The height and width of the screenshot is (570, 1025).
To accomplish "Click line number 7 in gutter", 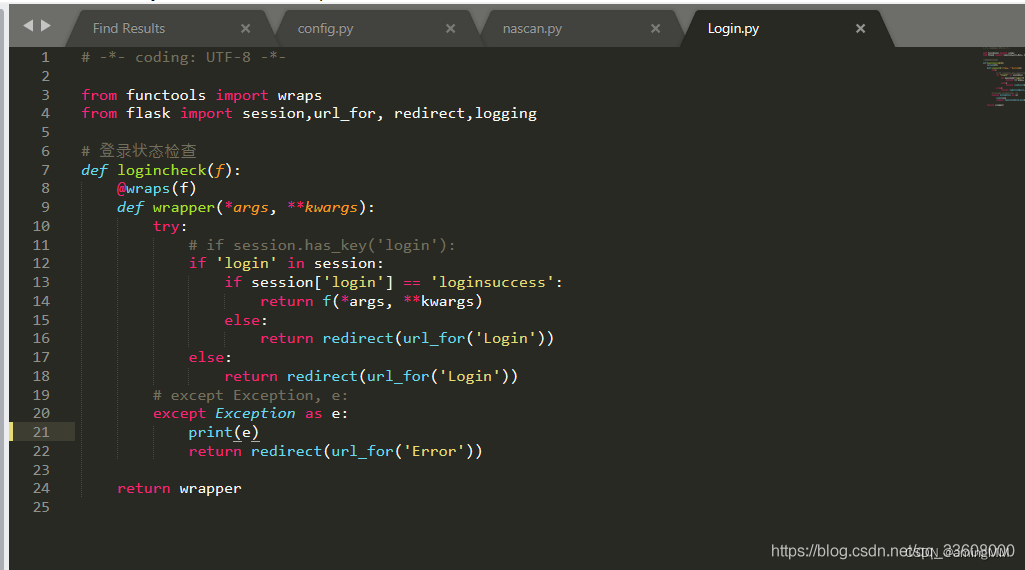I will (x=45, y=170).
